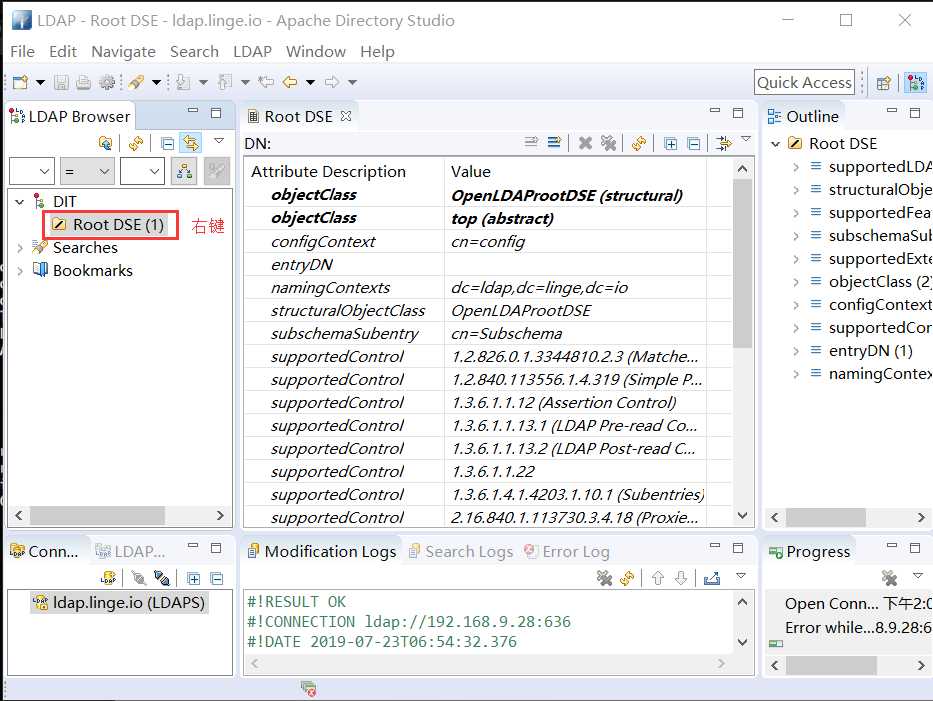Click the Save icon in main toolbar
Screen dimensions: 933x701
[61, 82]
